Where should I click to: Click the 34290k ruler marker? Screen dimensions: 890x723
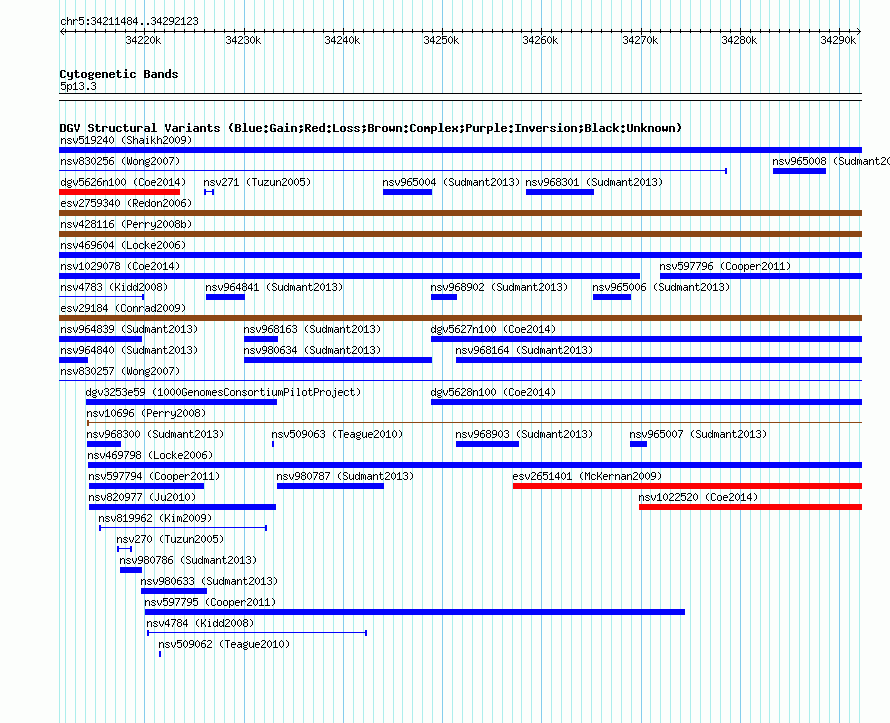838,40
